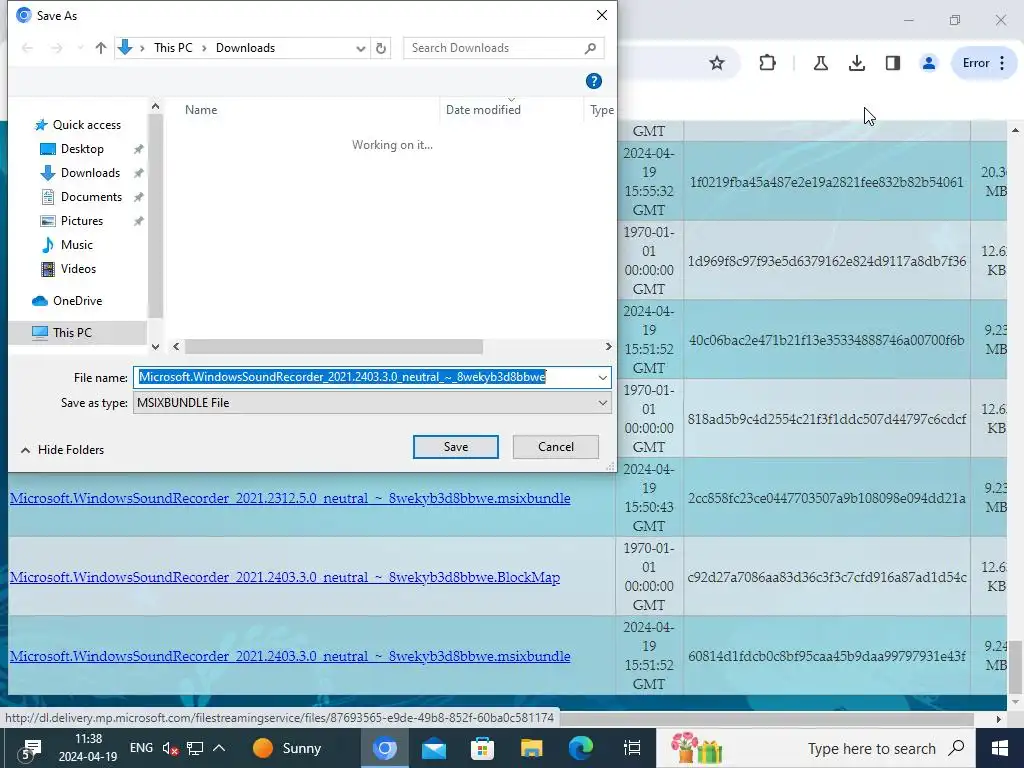The width and height of the screenshot is (1024, 768).
Task: Open Sunny weather widget
Action: point(287,748)
